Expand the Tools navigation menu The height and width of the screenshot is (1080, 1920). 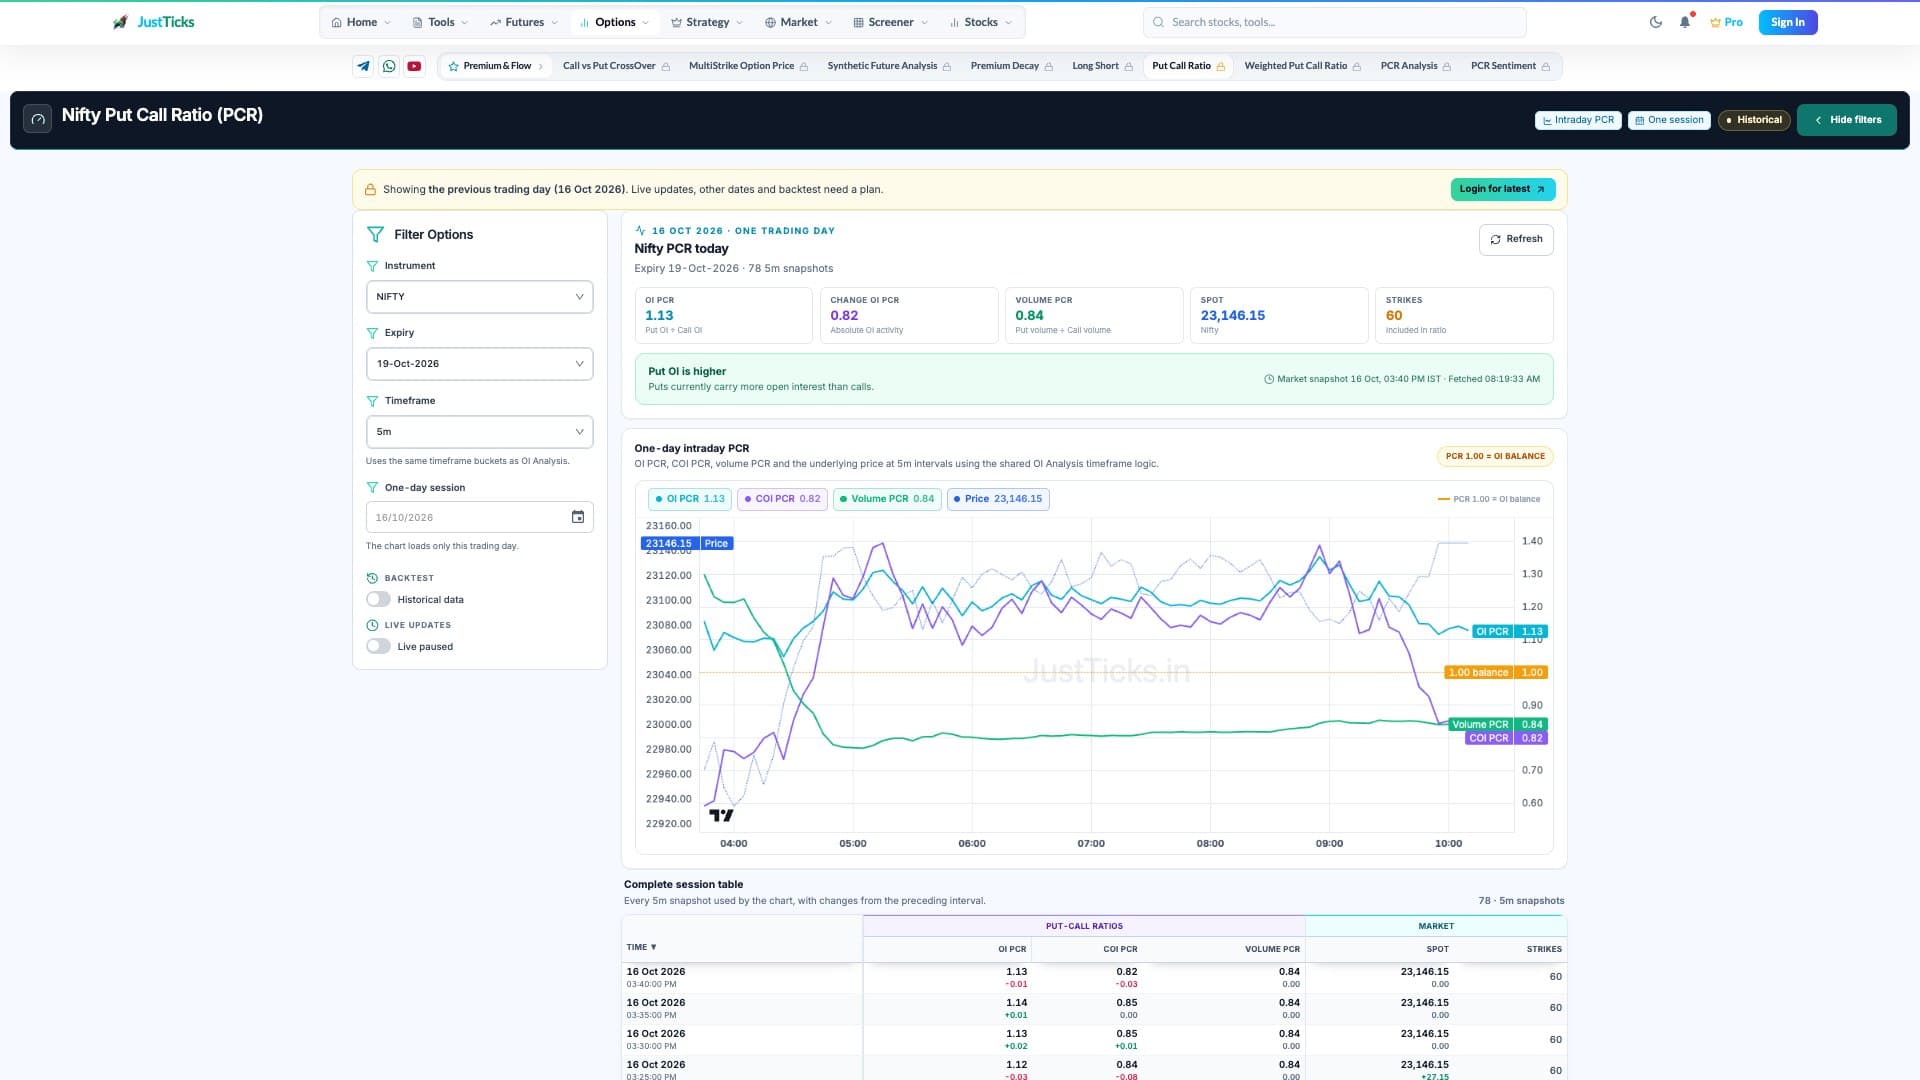[440, 22]
